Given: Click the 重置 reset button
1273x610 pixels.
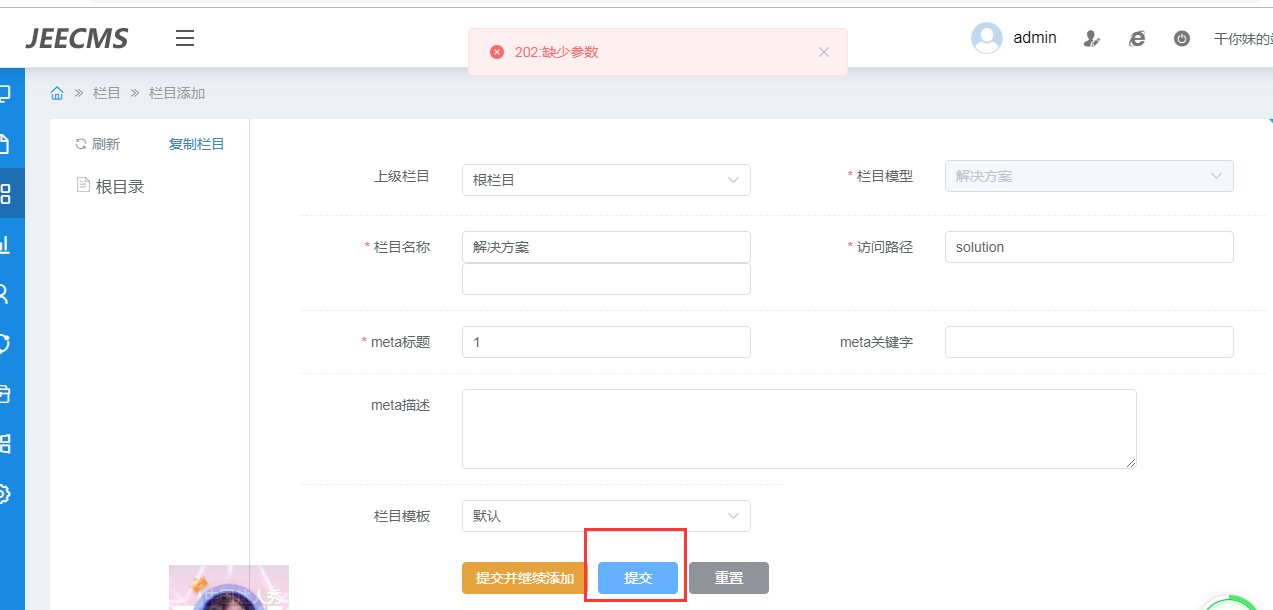Looking at the screenshot, I should coord(729,578).
